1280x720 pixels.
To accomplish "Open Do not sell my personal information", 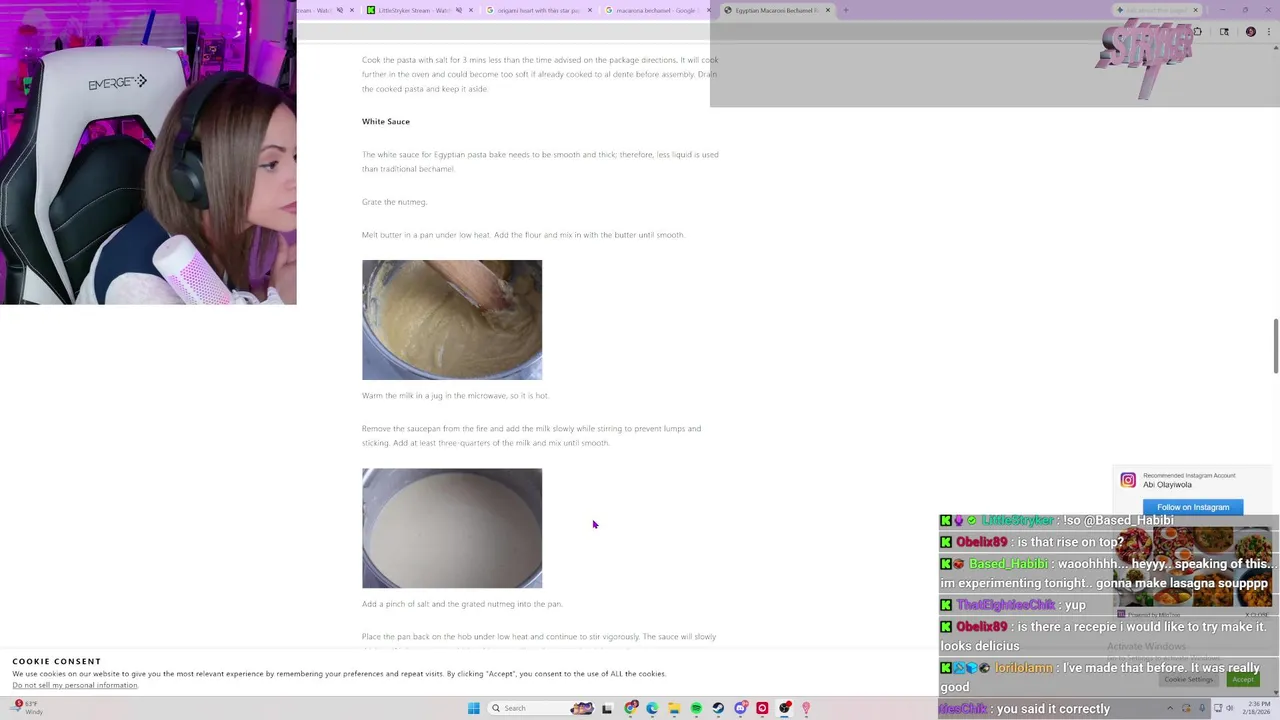I will click(75, 685).
